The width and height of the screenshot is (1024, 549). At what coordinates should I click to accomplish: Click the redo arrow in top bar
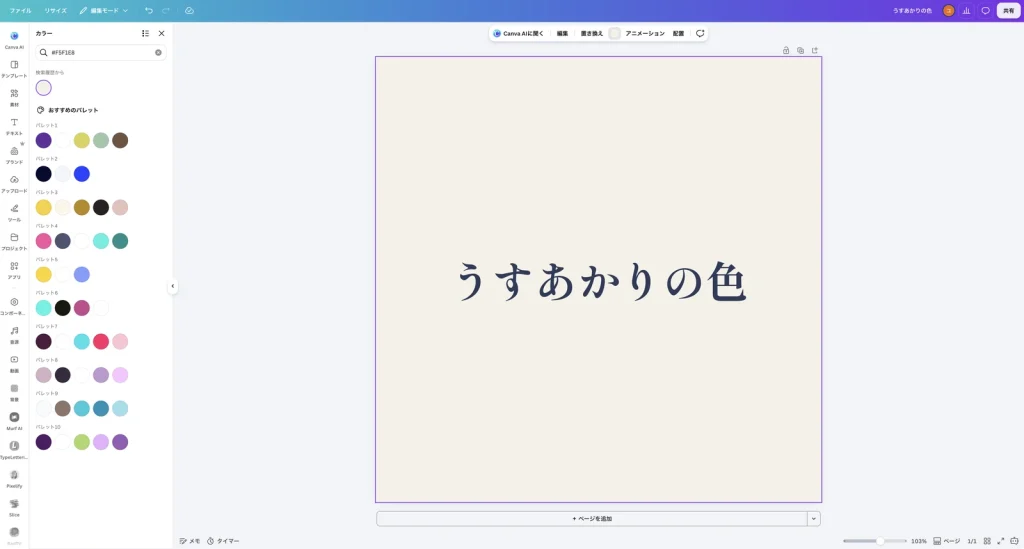click(166, 10)
